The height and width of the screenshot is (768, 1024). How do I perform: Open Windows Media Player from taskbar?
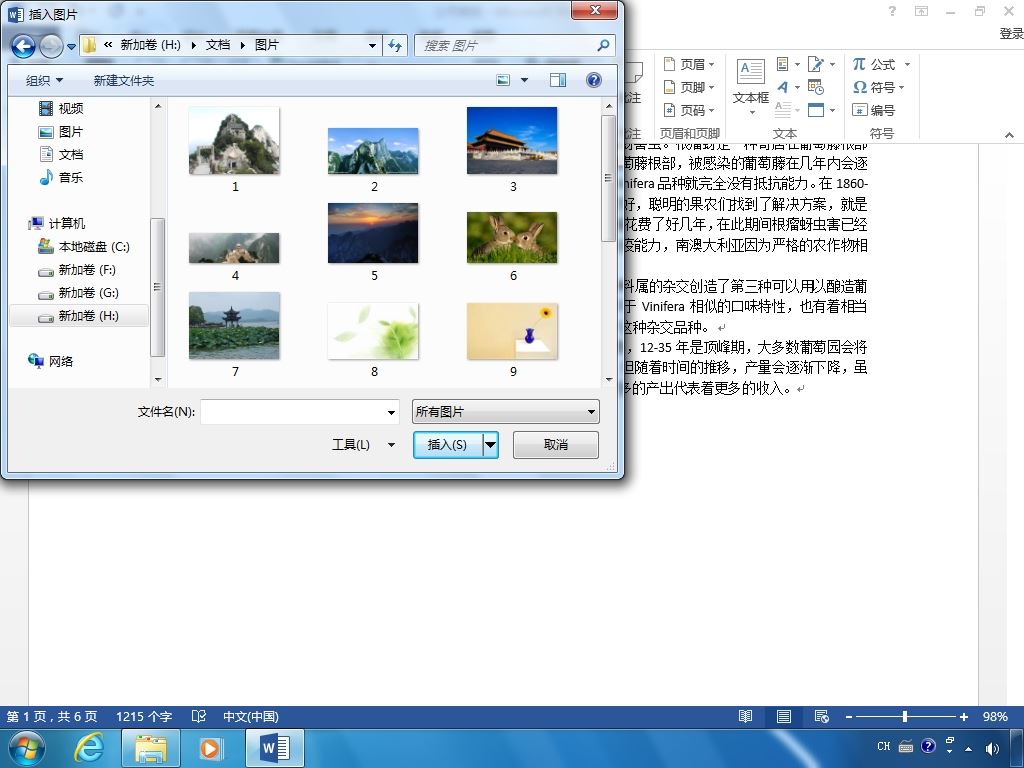(211, 748)
